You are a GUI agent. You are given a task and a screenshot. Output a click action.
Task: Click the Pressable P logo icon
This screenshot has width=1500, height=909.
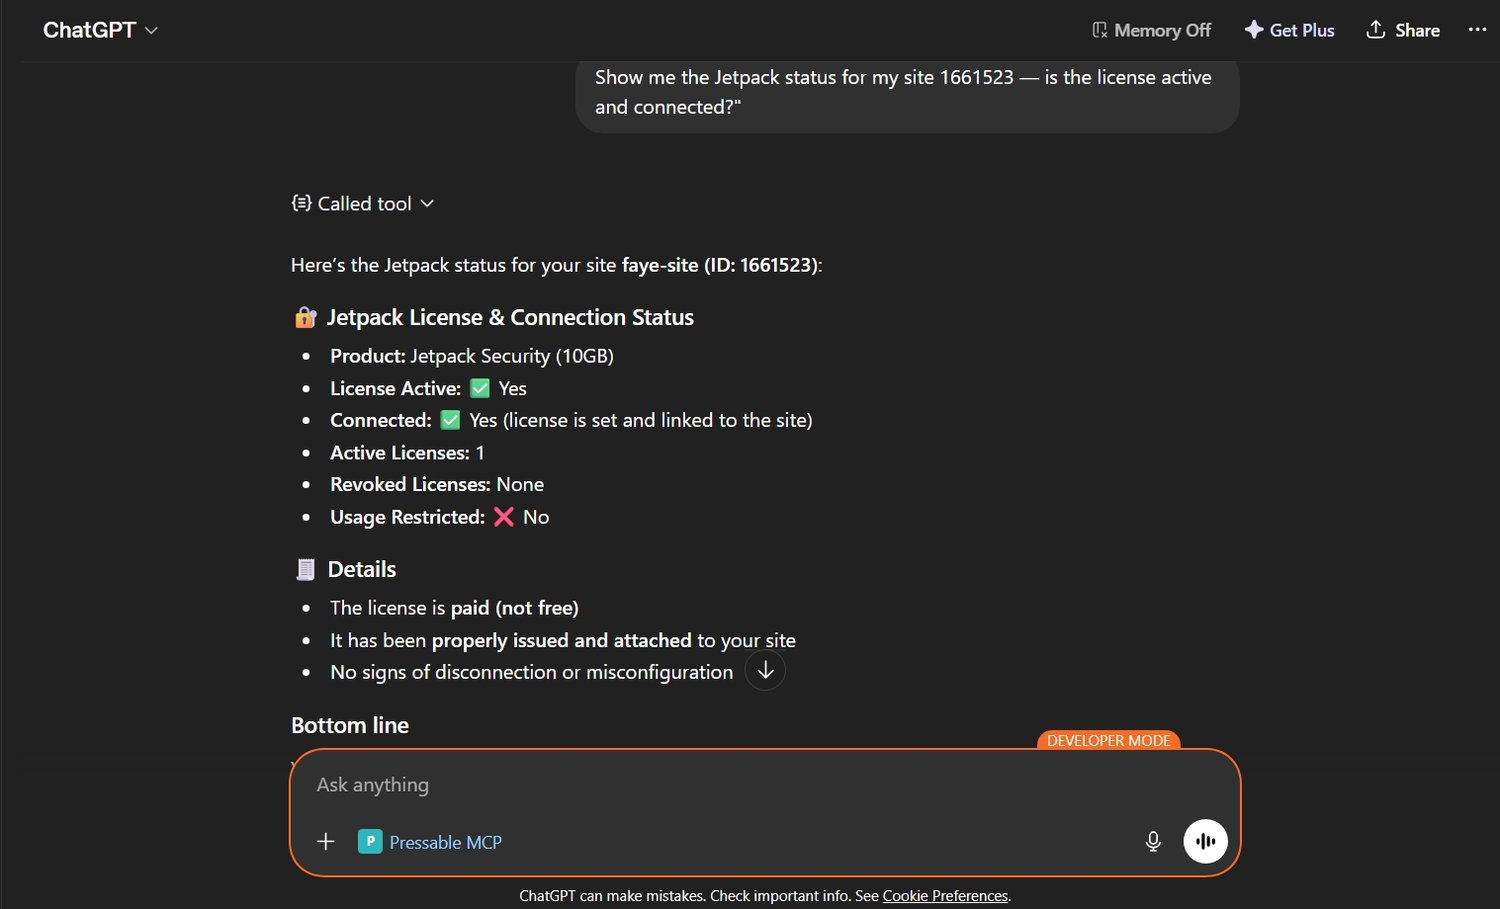click(x=370, y=842)
